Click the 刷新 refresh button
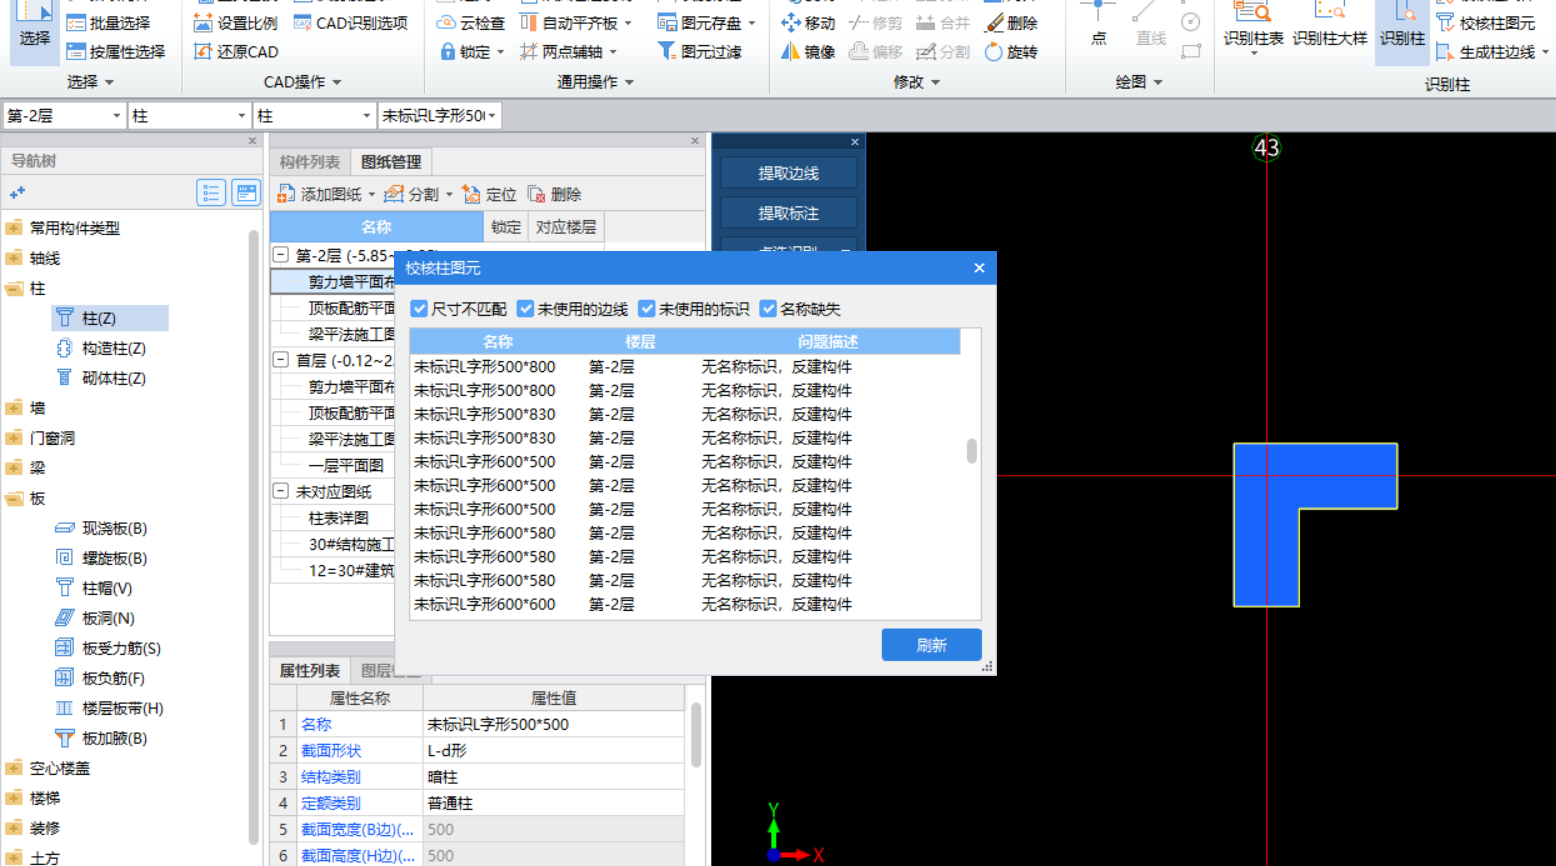 tap(931, 645)
